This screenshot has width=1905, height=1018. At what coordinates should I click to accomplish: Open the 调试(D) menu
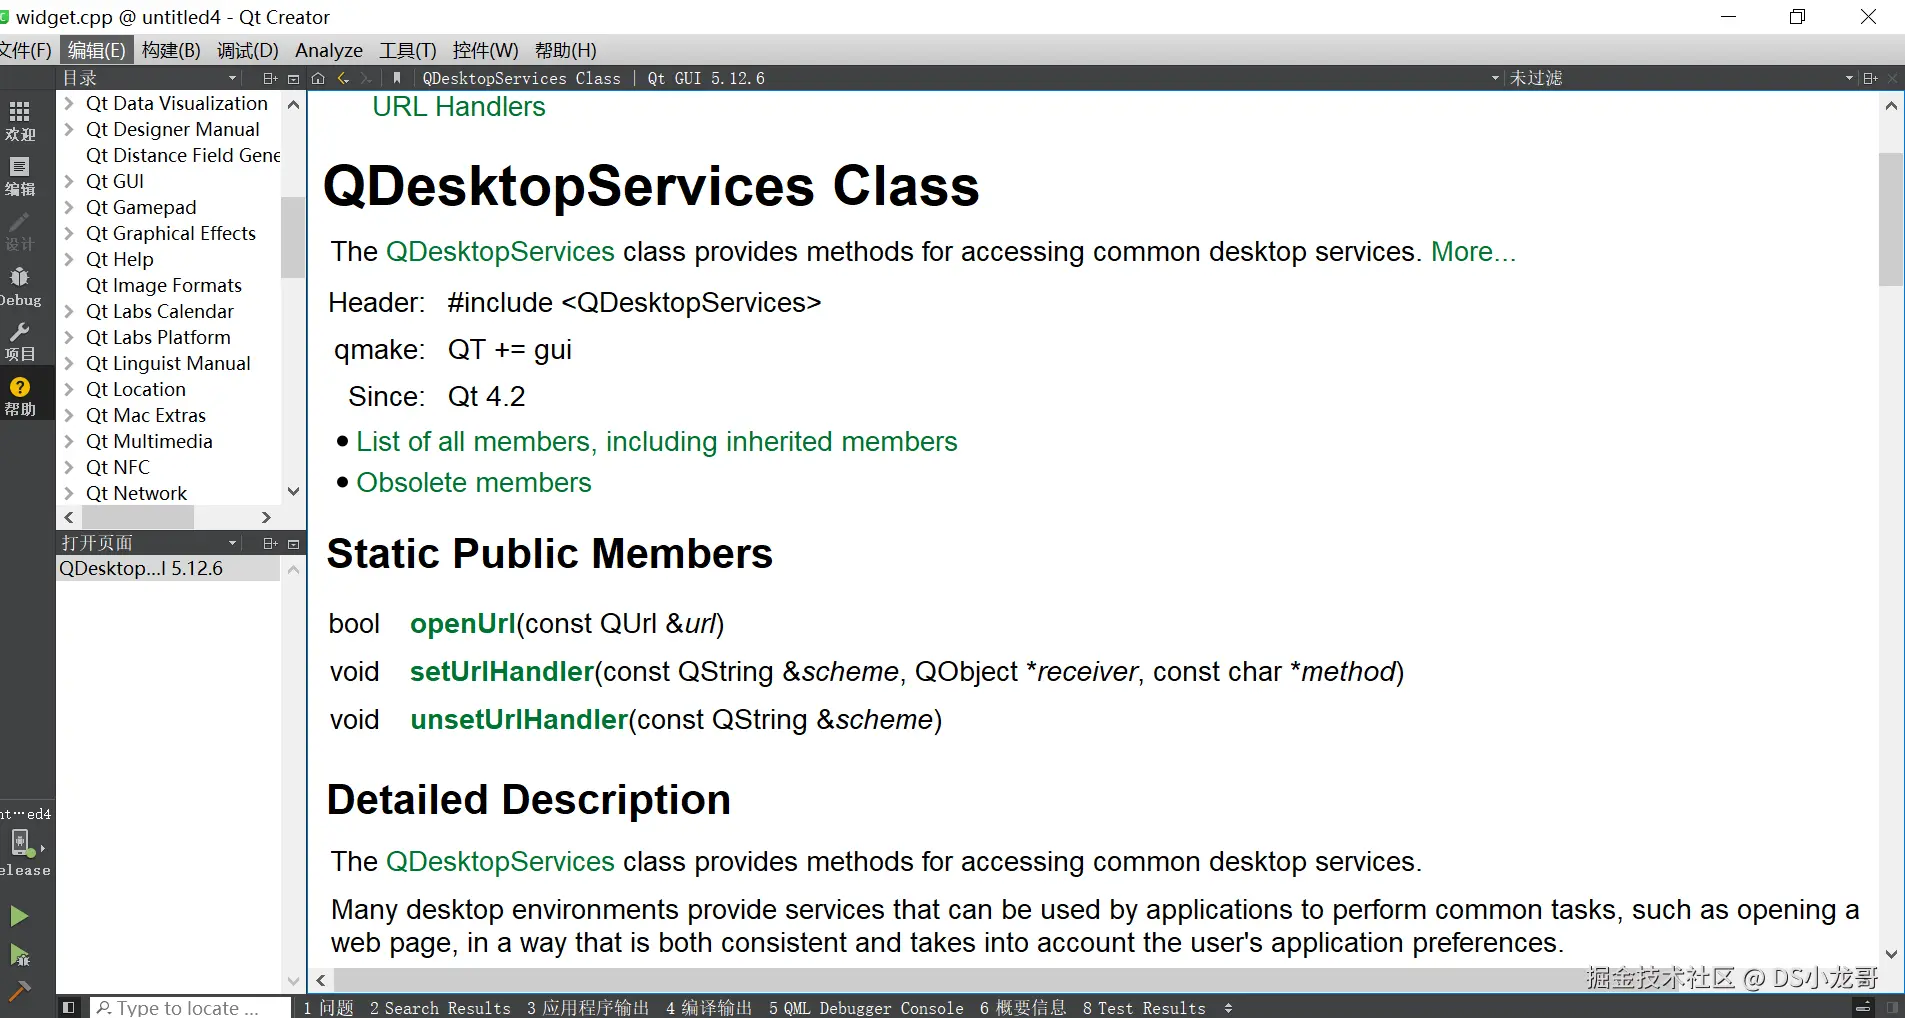[x=247, y=50]
